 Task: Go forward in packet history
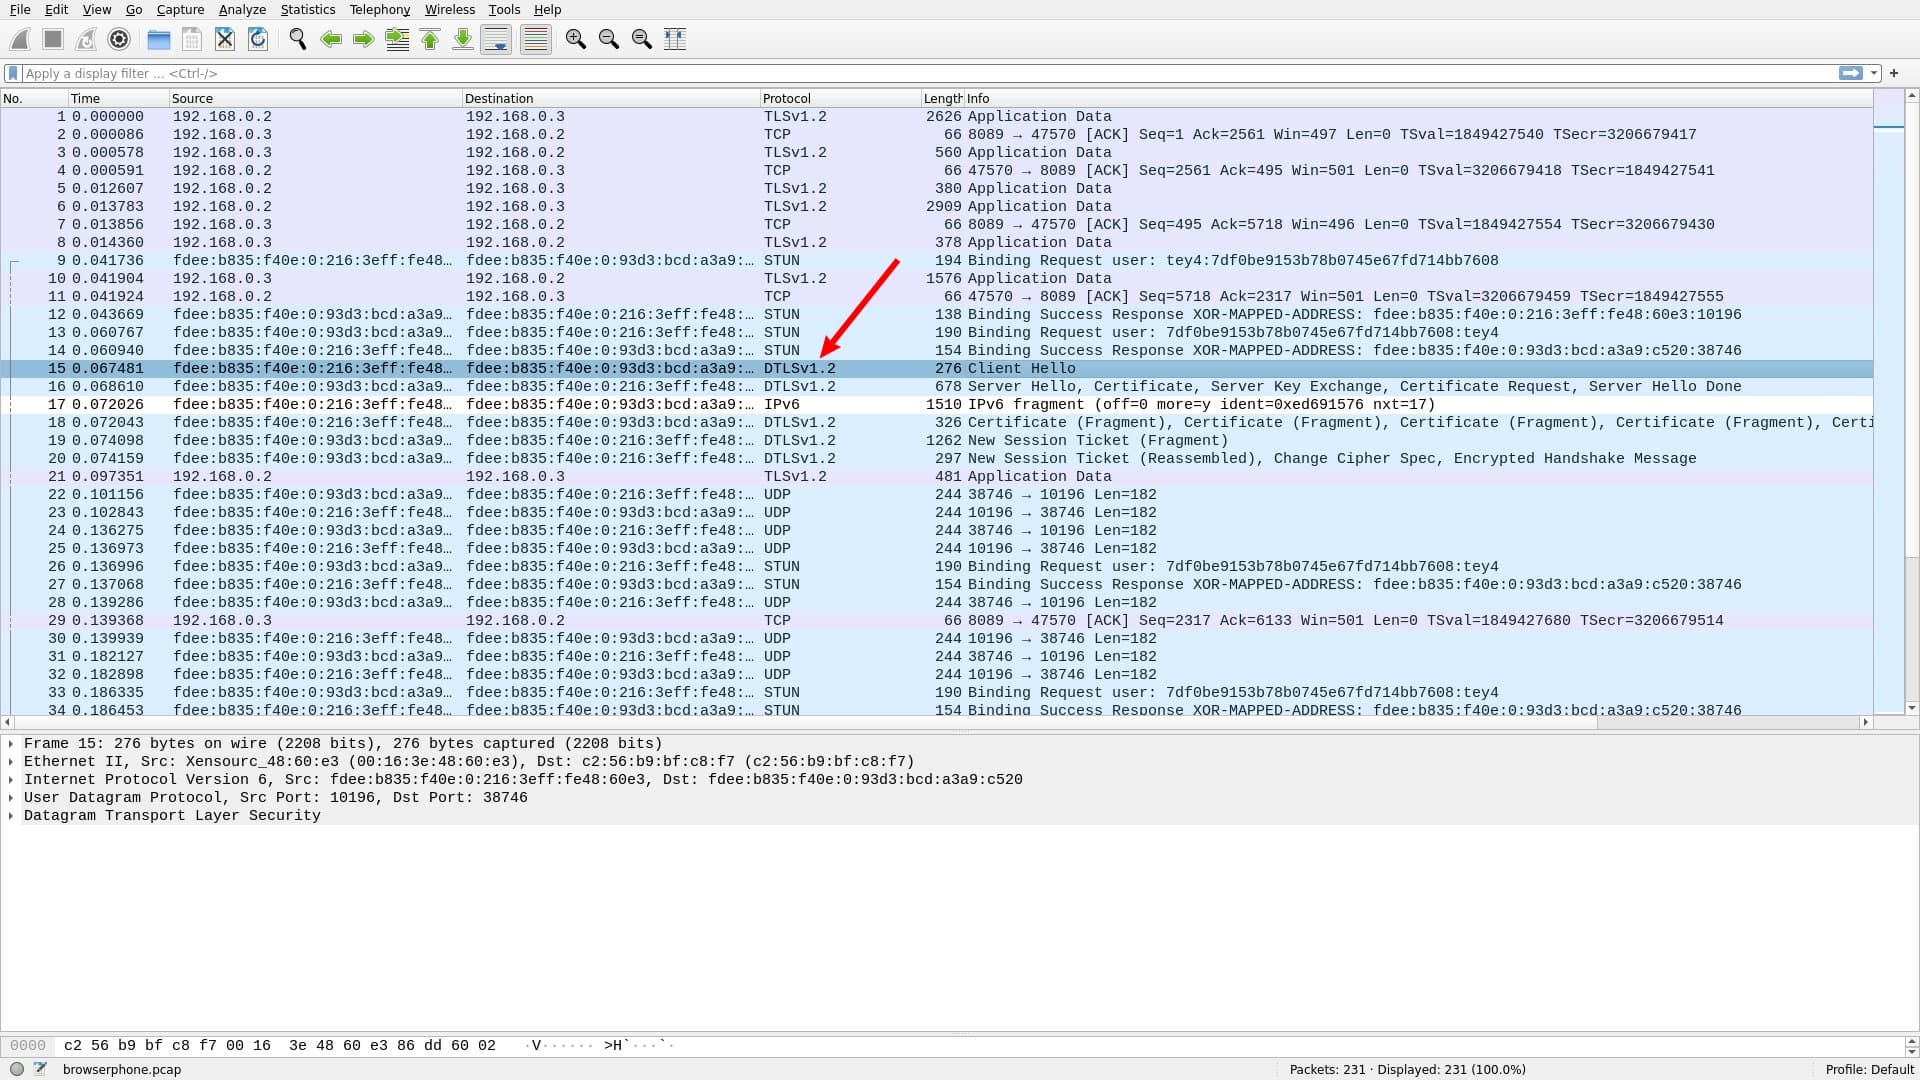point(364,39)
